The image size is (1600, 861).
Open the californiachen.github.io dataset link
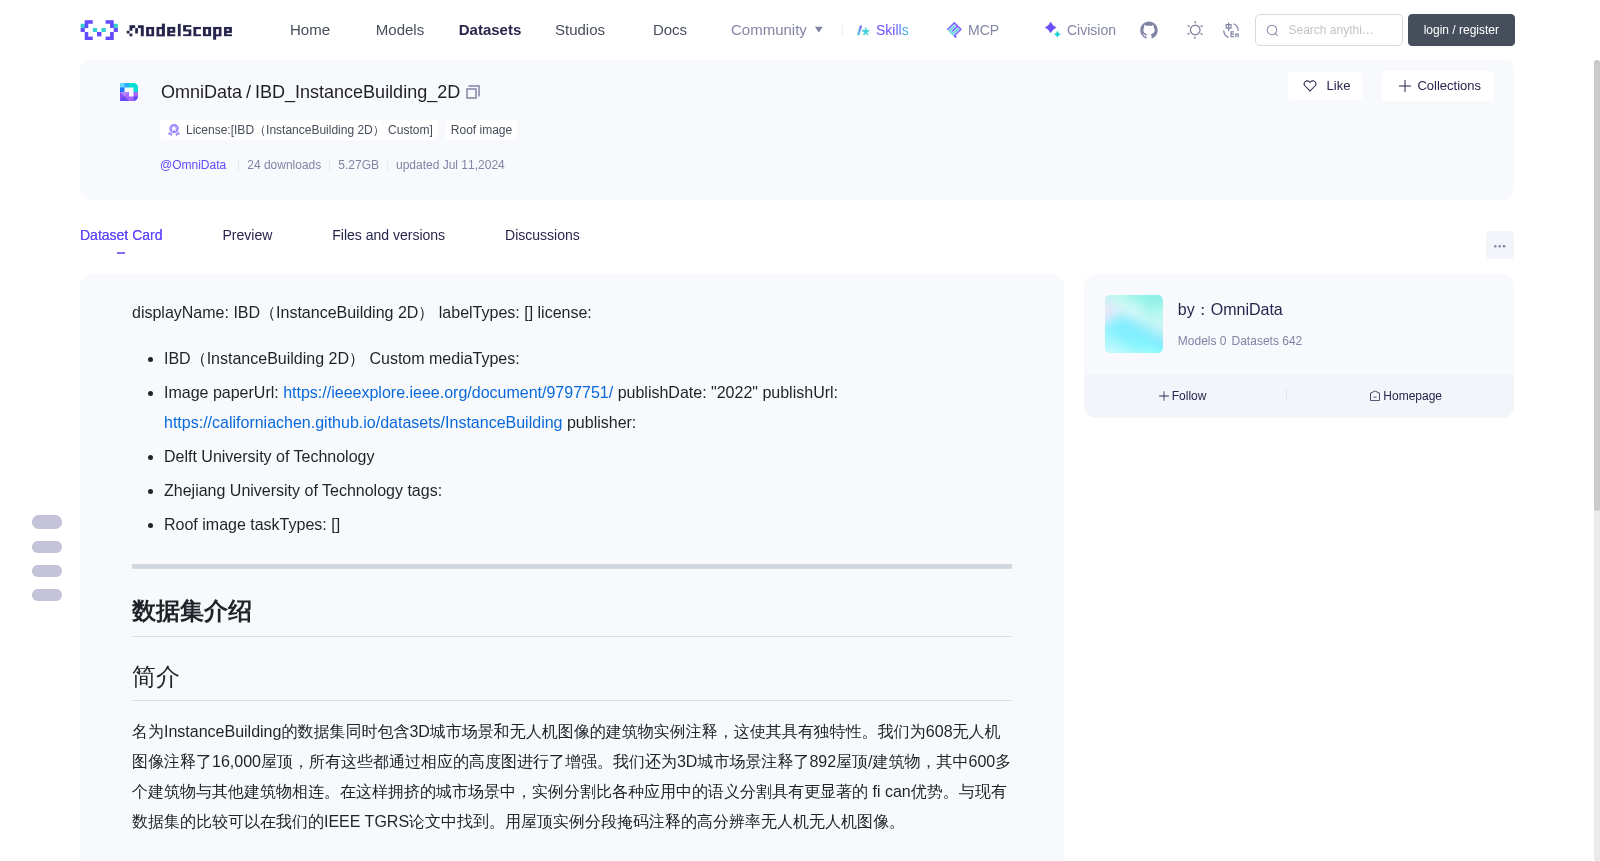pyautogui.click(x=363, y=423)
